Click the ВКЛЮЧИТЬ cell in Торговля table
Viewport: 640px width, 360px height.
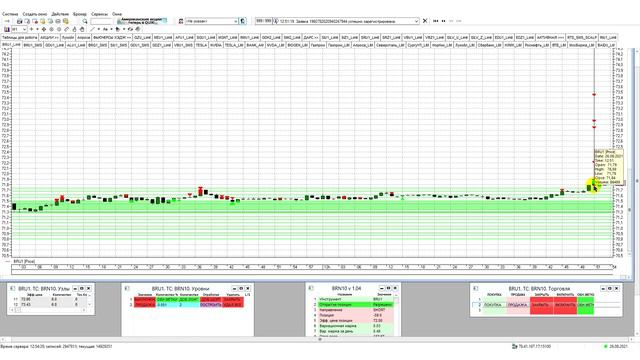tap(565, 305)
